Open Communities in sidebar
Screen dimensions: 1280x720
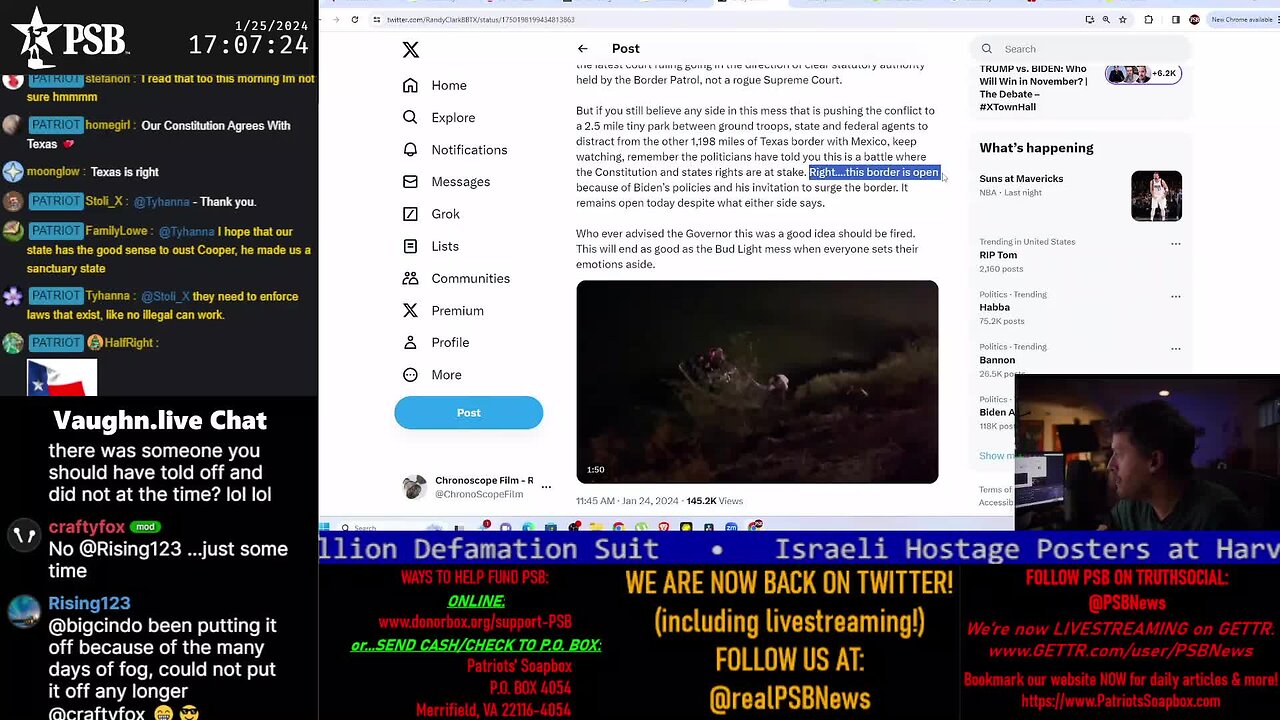(x=456, y=278)
